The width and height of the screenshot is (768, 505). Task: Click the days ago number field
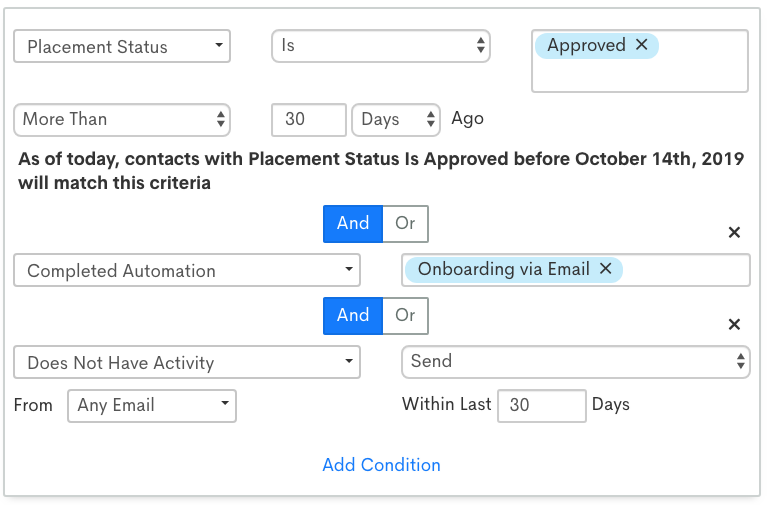(308, 119)
